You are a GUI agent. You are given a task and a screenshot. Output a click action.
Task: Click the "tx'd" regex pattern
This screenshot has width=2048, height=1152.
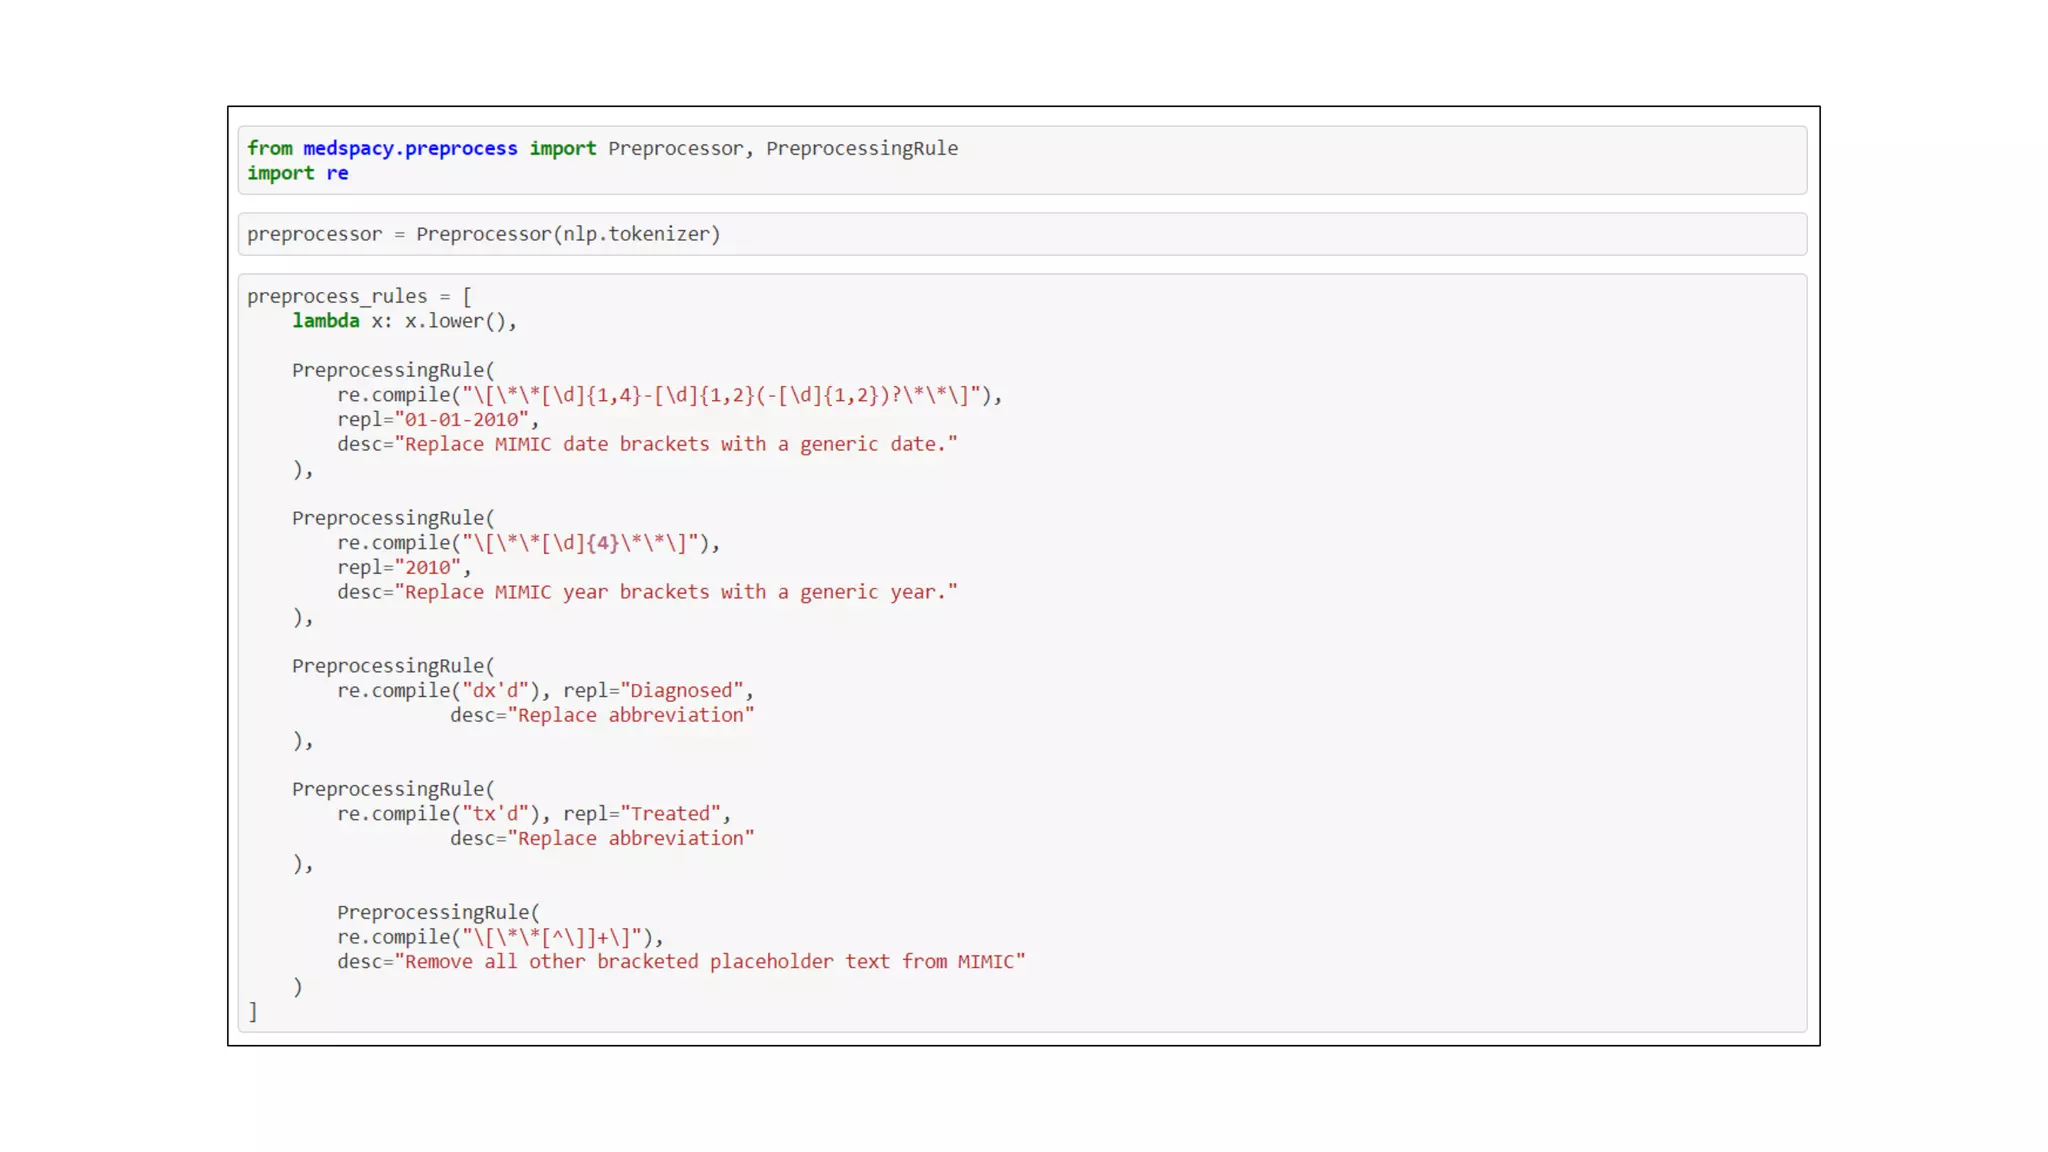point(494,814)
